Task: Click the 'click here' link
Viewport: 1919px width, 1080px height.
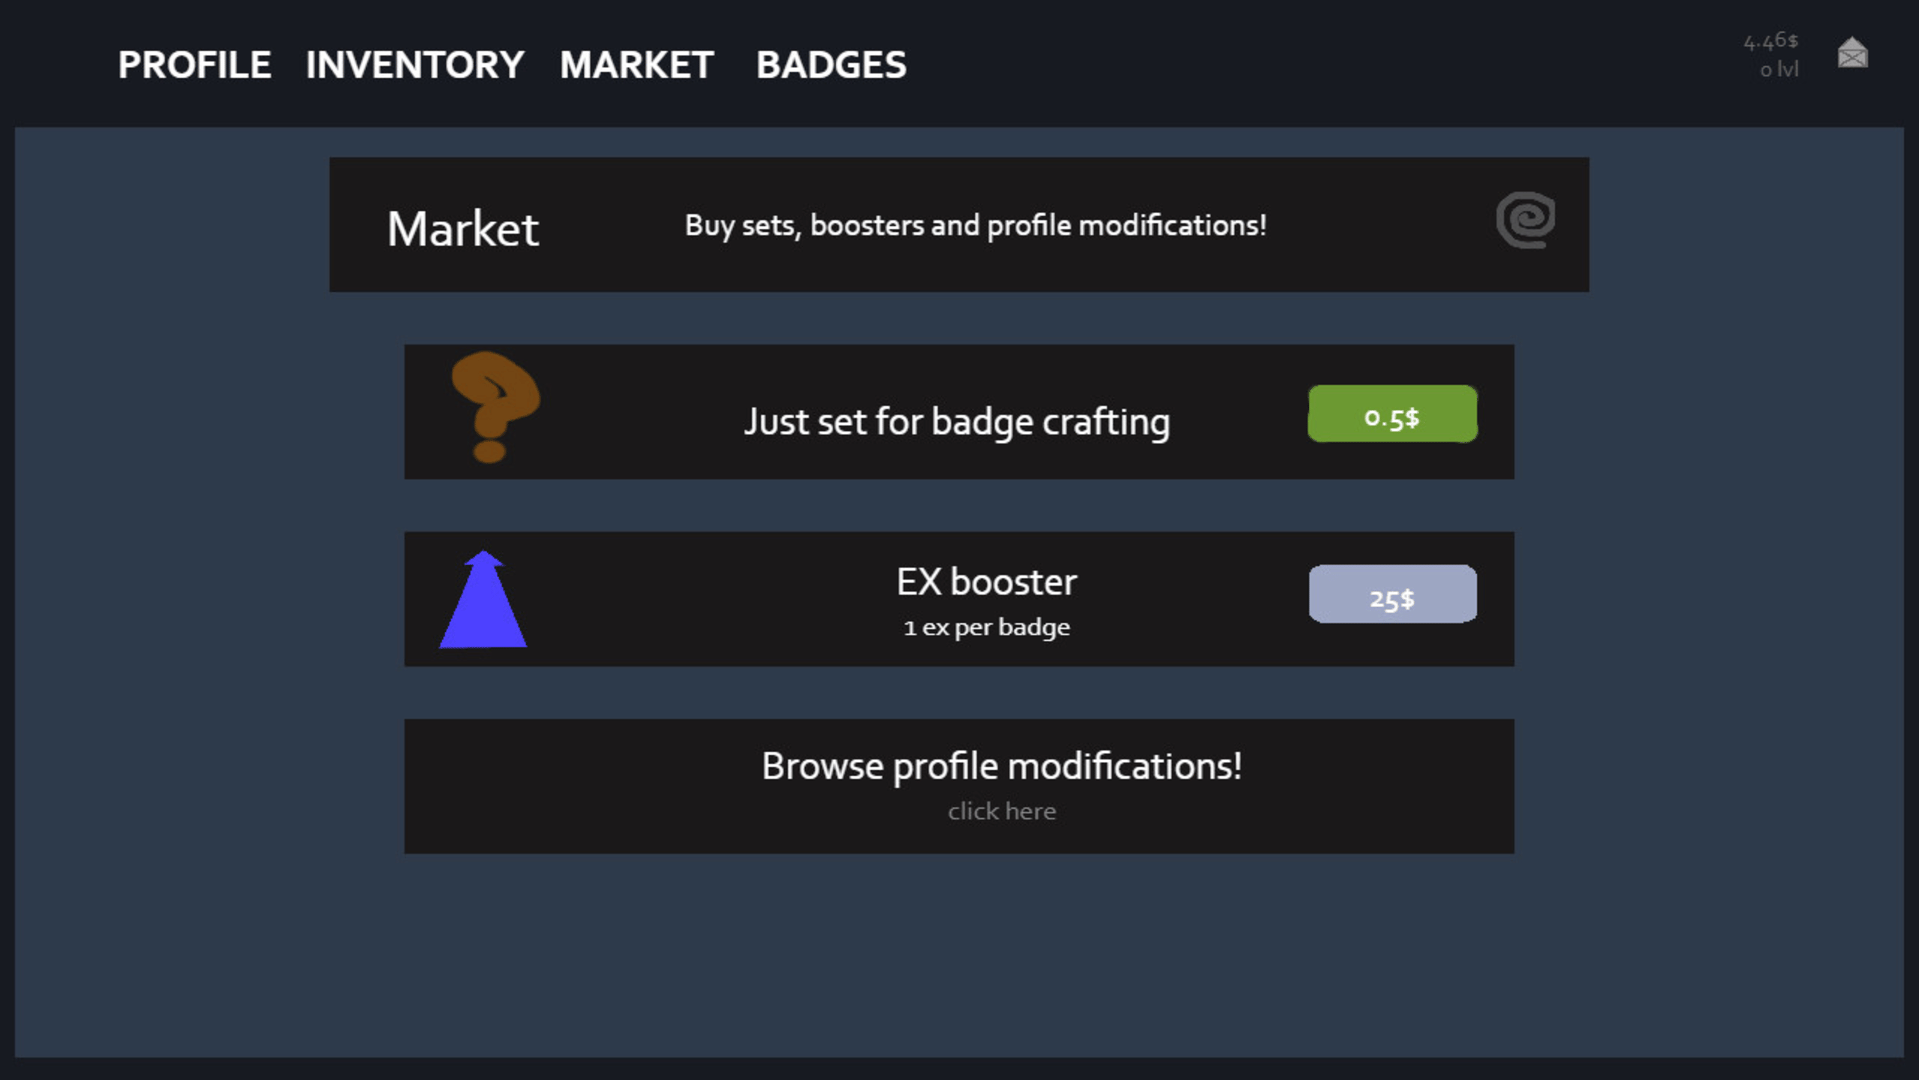Action: (x=1001, y=811)
